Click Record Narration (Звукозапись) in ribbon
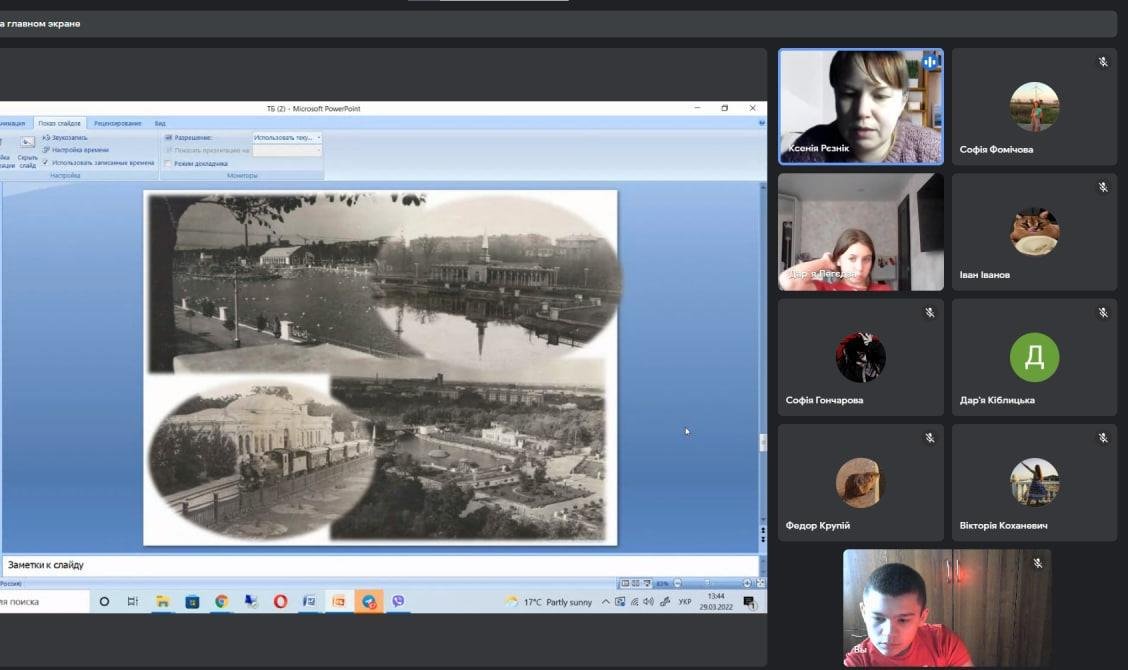1128x670 pixels. coord(65,137)
